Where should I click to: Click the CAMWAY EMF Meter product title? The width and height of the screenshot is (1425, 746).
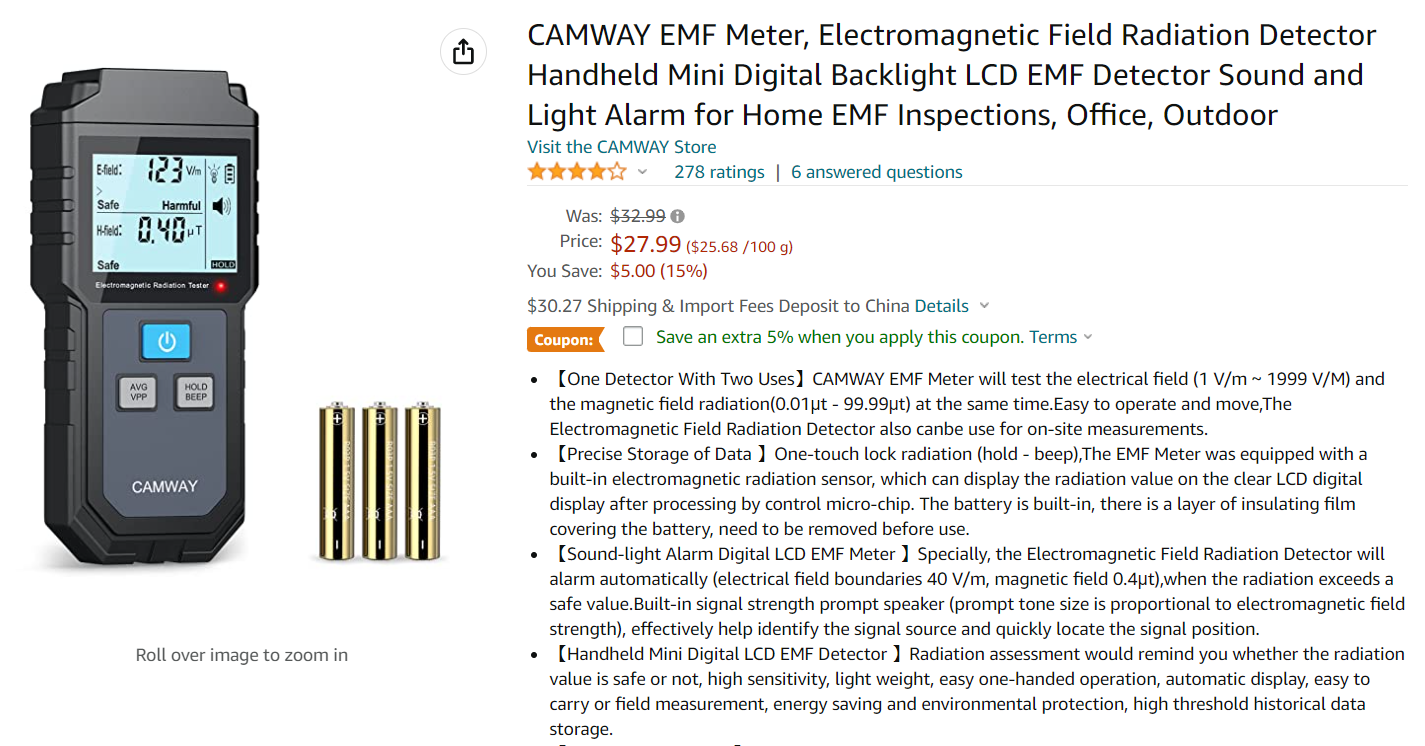tap(952, 75)
